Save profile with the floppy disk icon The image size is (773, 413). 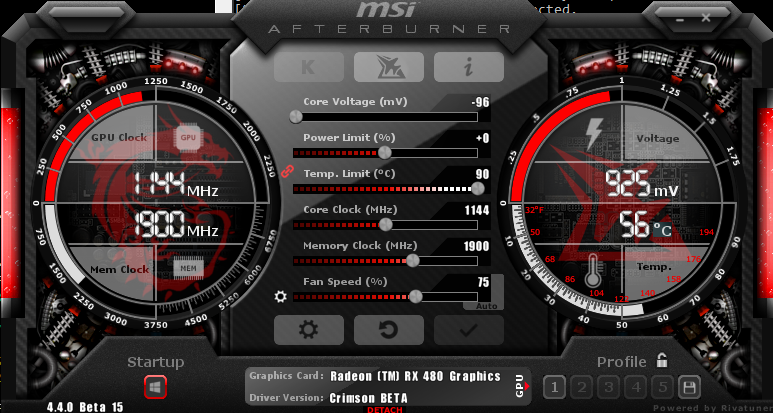(690, 387)
